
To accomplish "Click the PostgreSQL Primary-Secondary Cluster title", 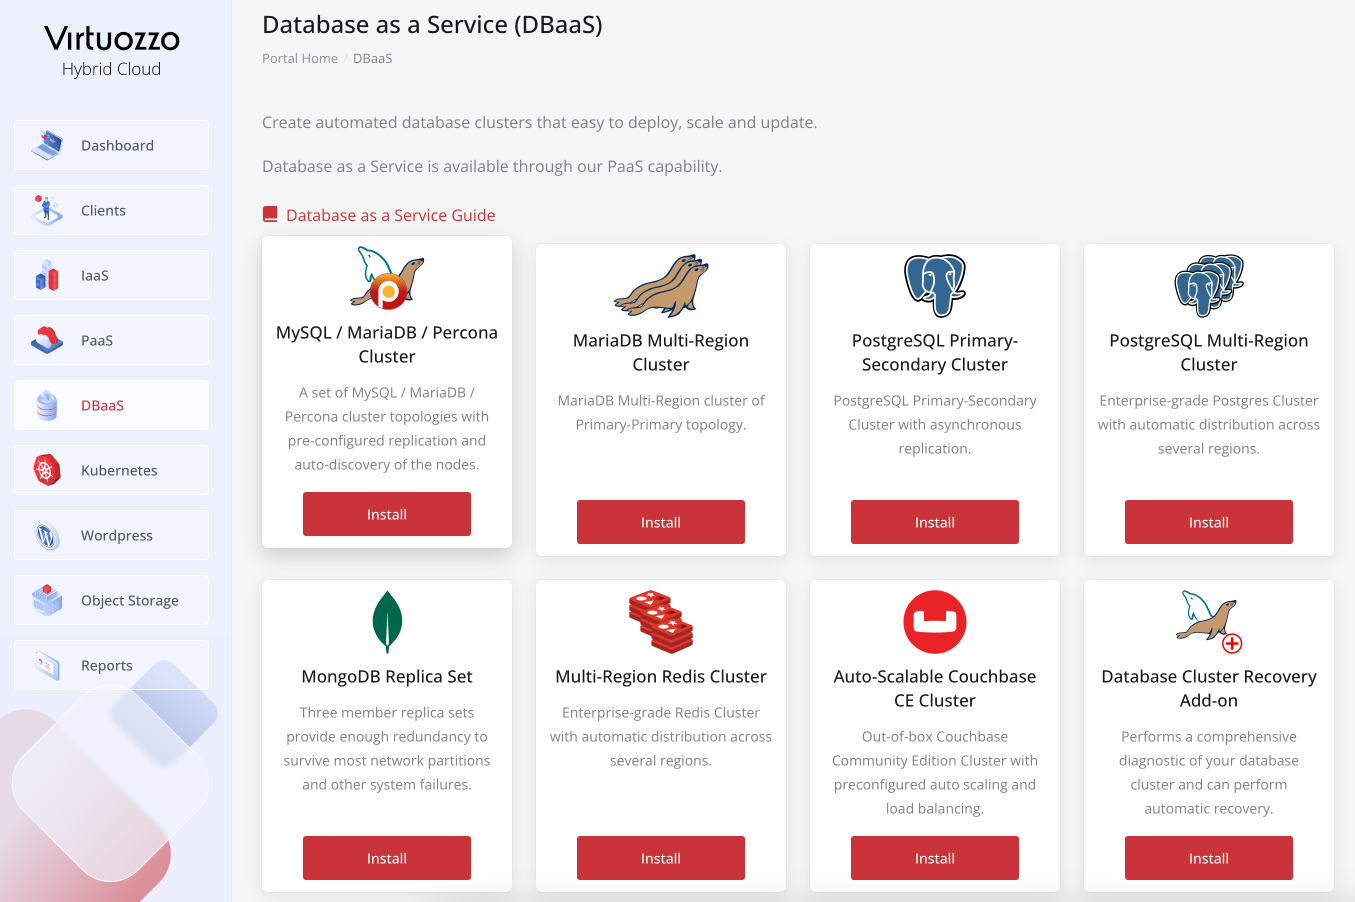I will [935, 353].
